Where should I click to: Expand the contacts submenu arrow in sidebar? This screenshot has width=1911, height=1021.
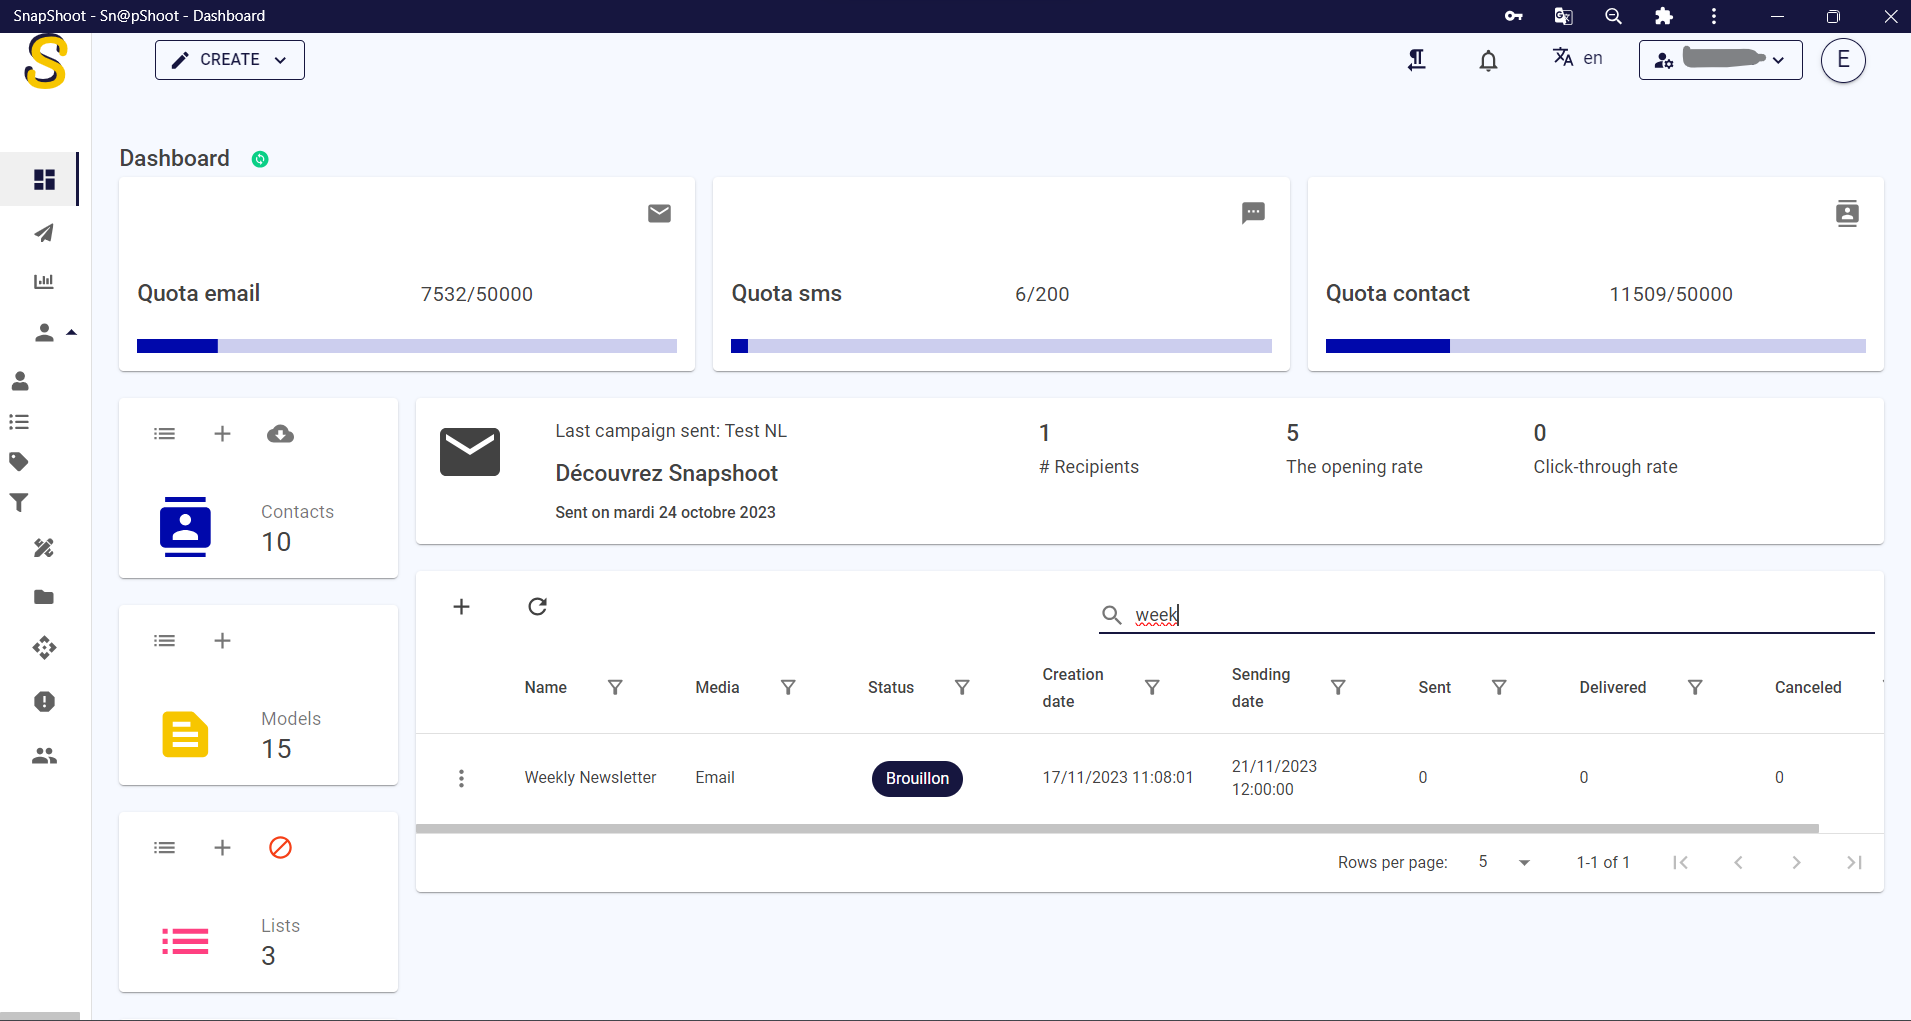point(71,329)
